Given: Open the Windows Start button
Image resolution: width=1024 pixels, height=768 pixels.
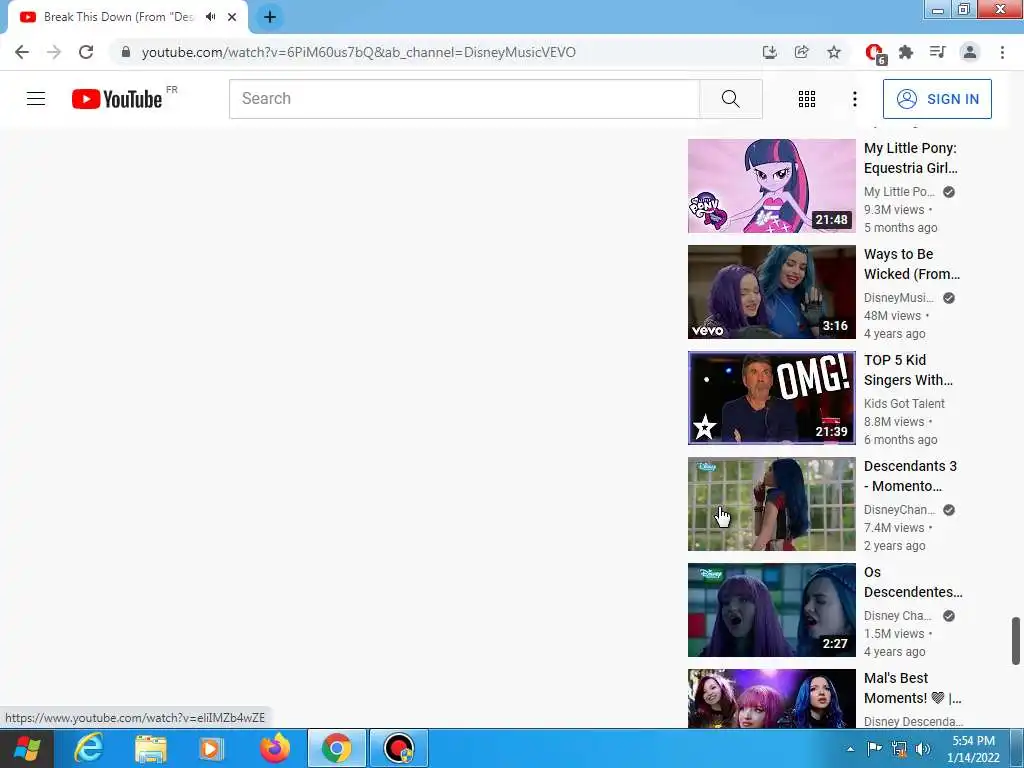Looking at the screenshot, I should (26, 748).
